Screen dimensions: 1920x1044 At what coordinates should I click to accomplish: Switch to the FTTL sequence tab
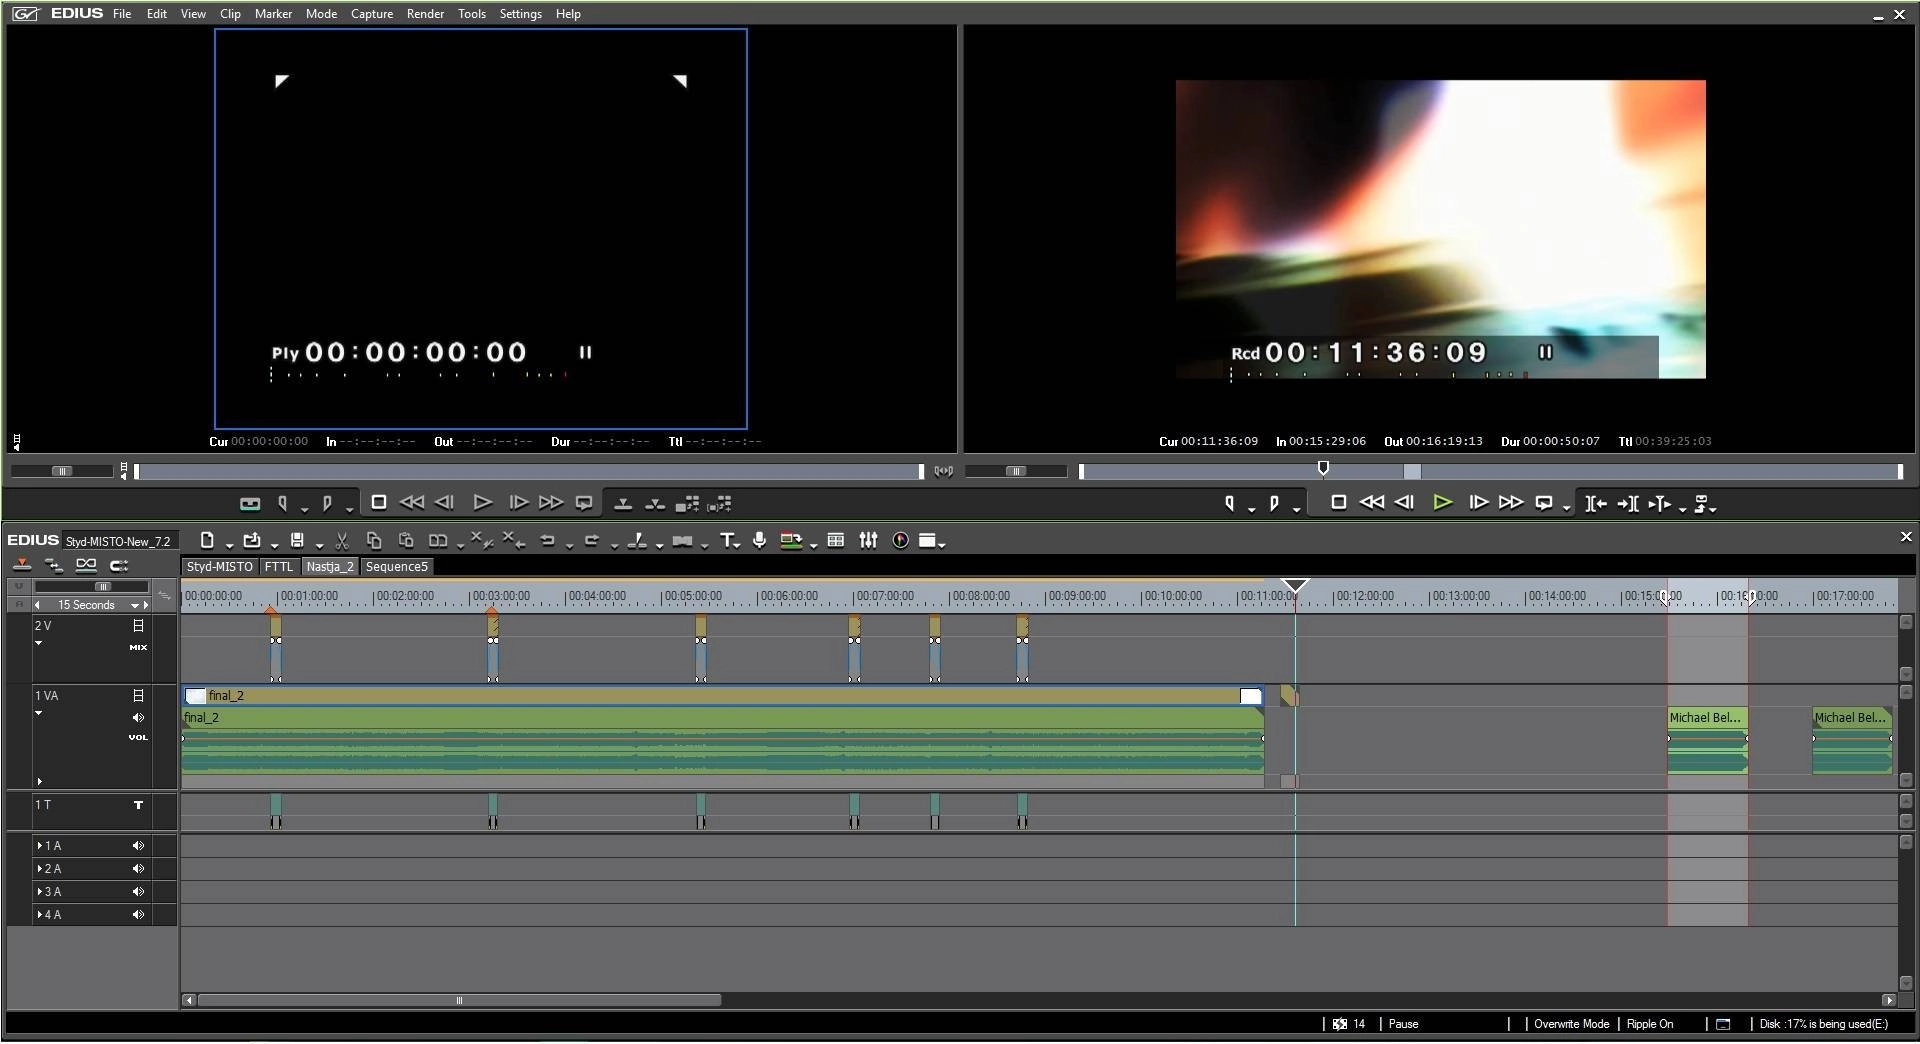coord(279,566)
